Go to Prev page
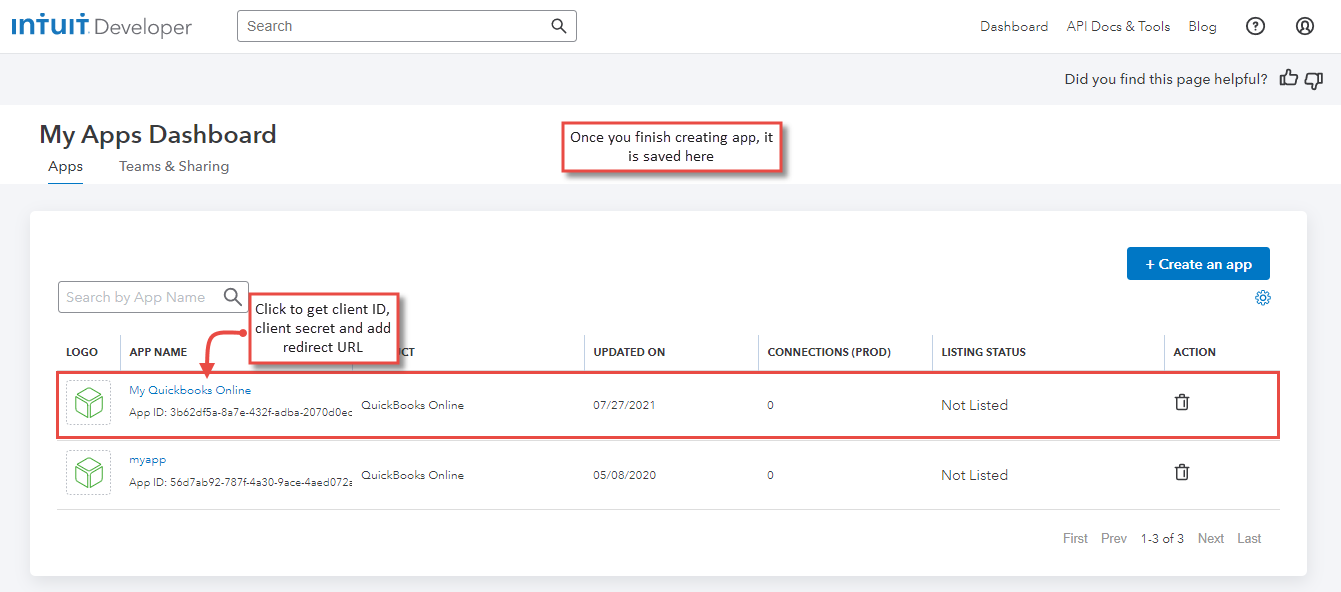 coord(1114,538)
